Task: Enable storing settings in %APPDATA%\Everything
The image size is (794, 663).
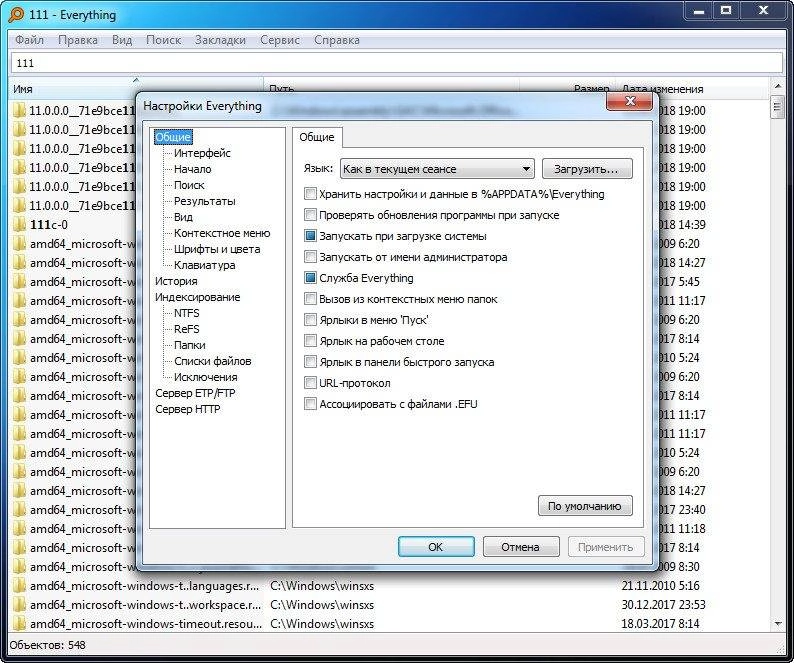Action: 310,194
